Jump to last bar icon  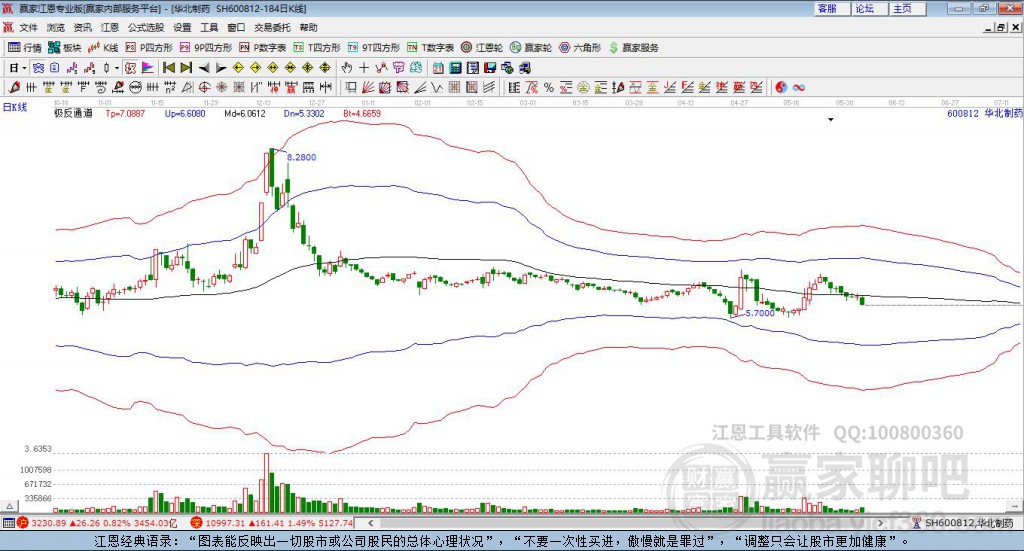click(x=186, y=68)
